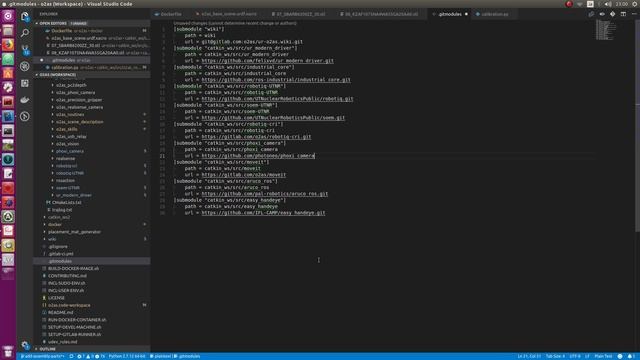Click the editor minimap preview

tap(606, 31)
